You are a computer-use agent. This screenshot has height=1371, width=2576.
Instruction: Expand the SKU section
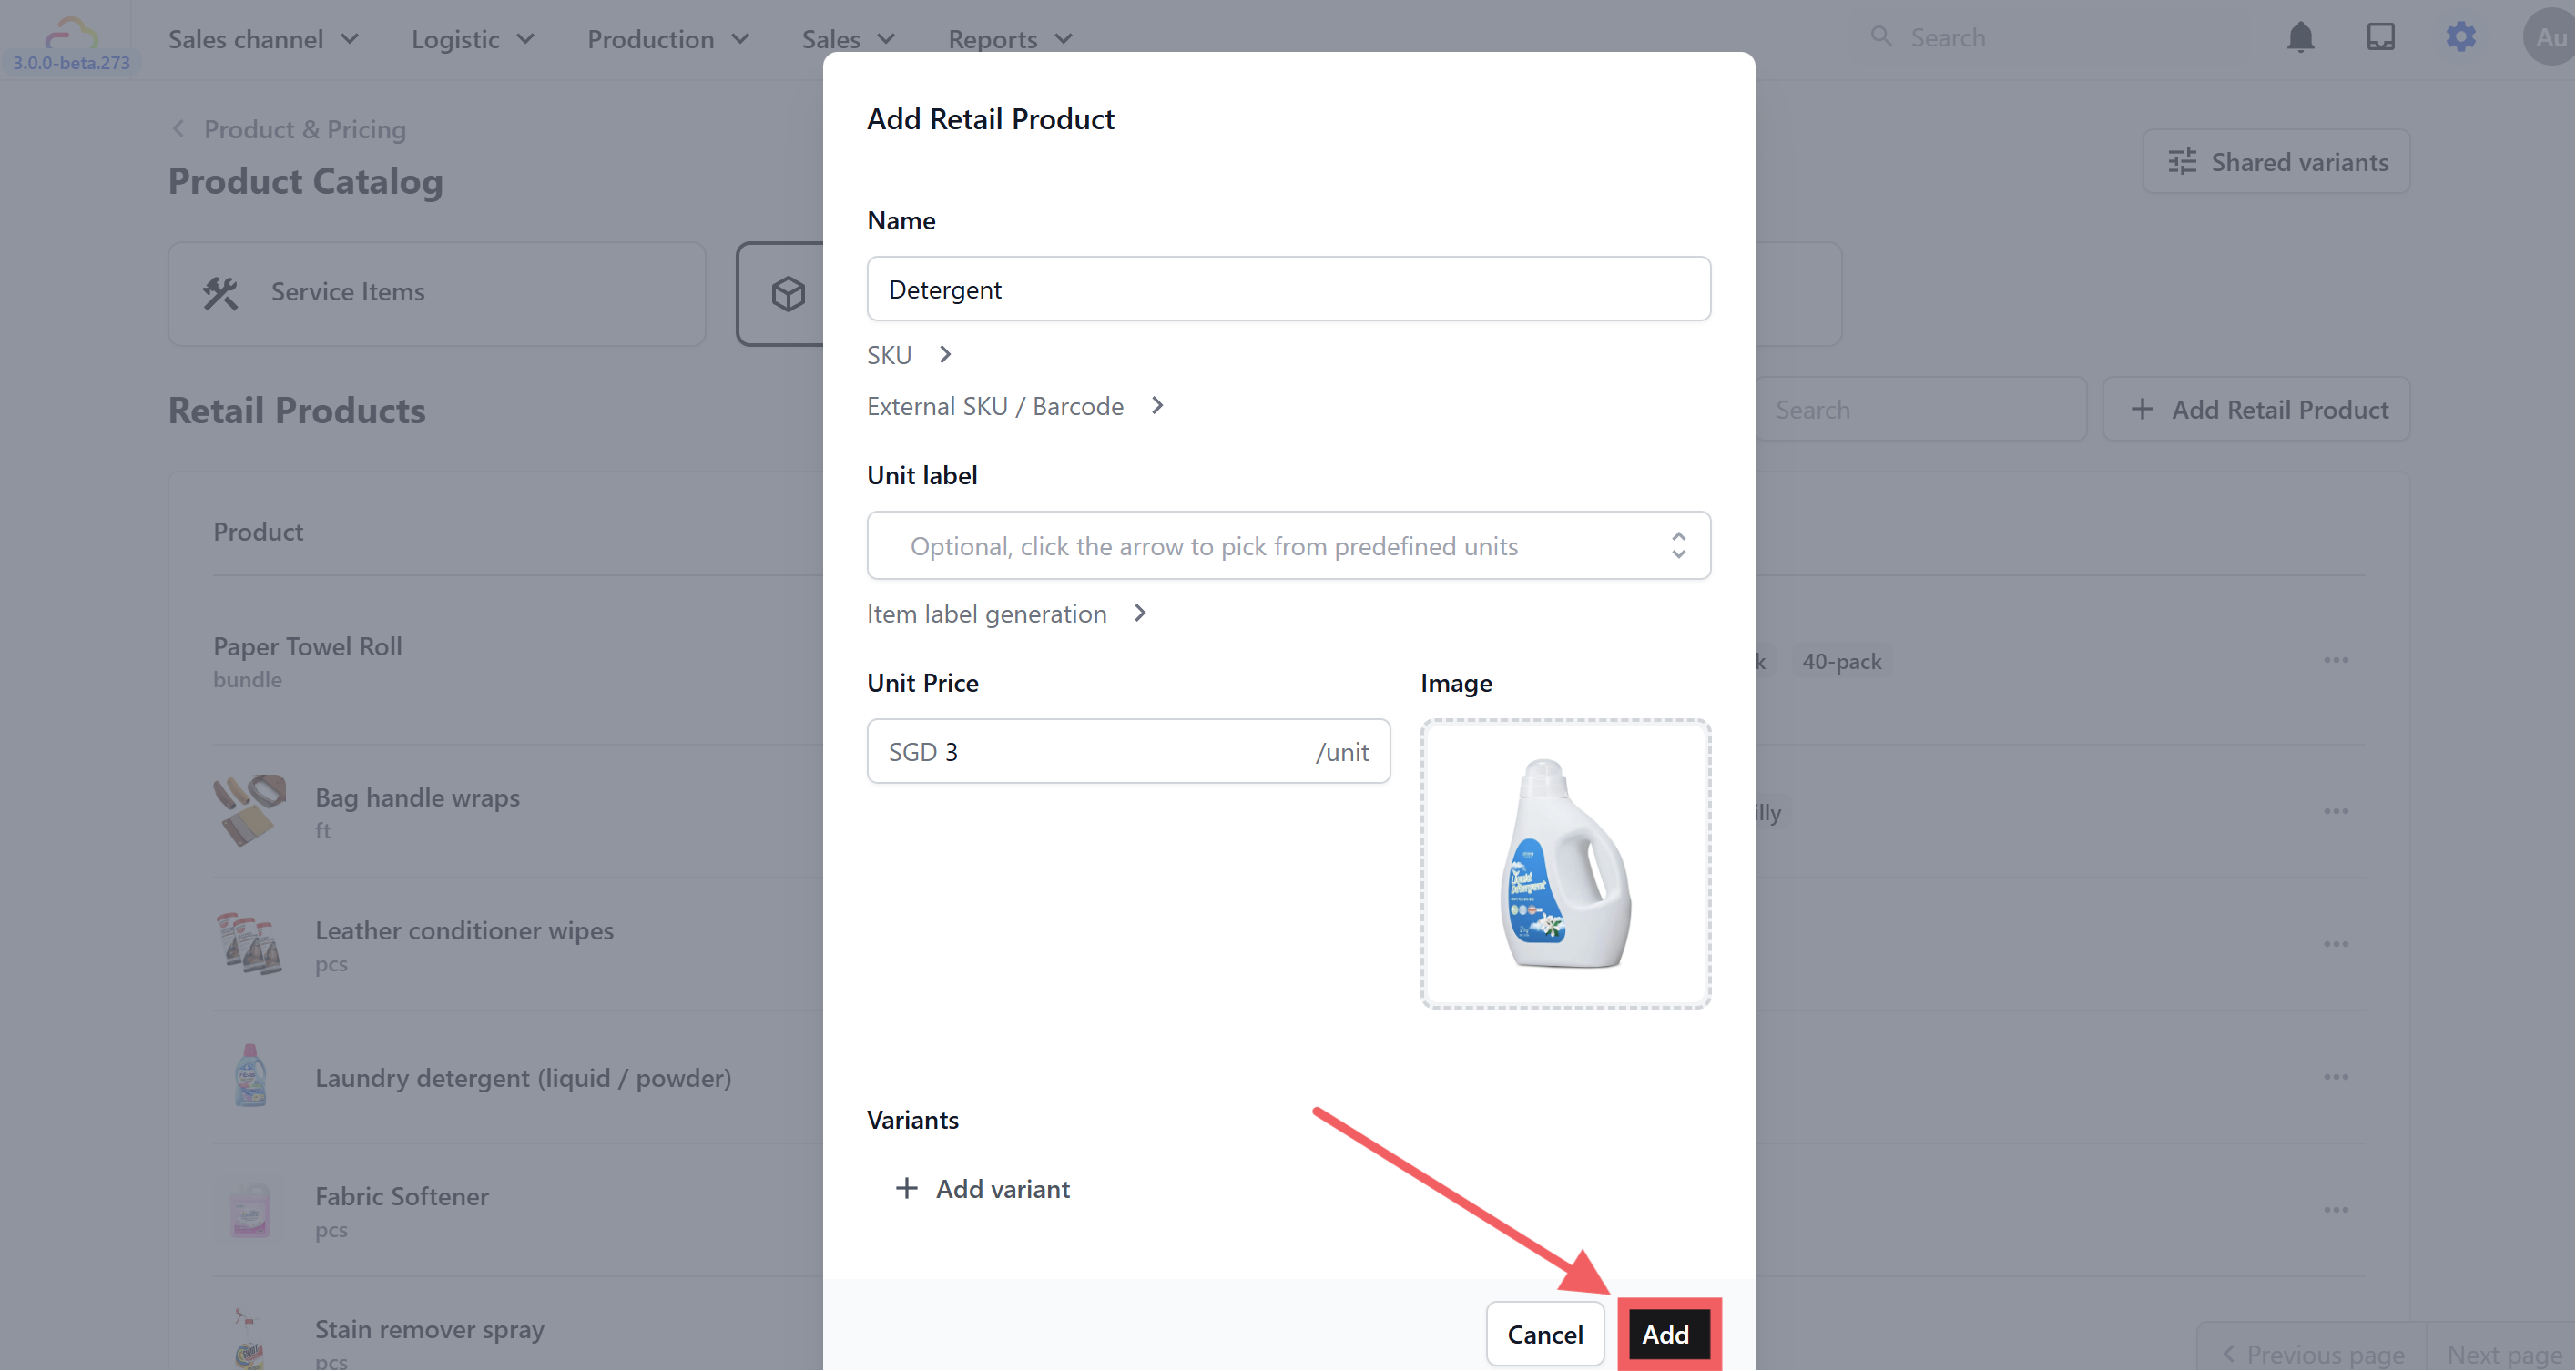point(910,355)
